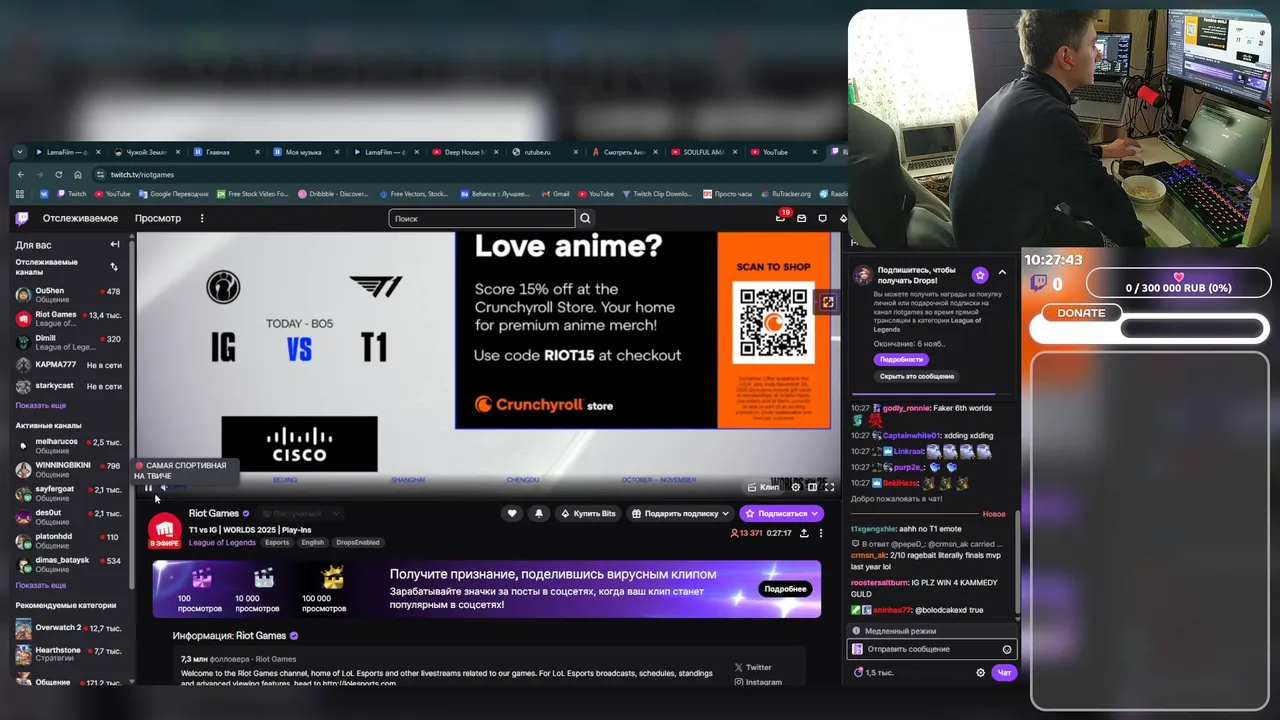Image resolution: width=1280 pixels, height=720 pixels.
Task: Open chat settings gear
Action: pos(981,673)
